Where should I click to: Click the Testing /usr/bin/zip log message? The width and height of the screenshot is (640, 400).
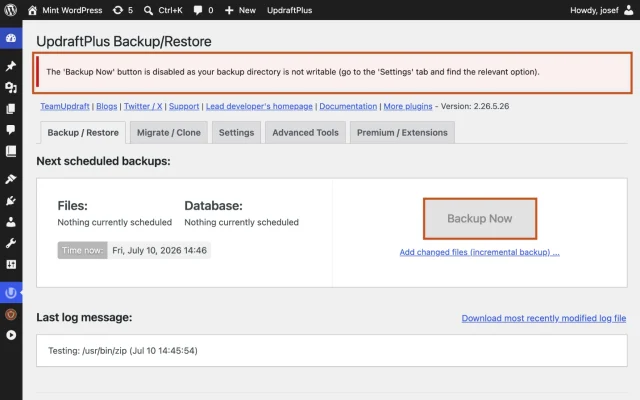click(123, 351)
